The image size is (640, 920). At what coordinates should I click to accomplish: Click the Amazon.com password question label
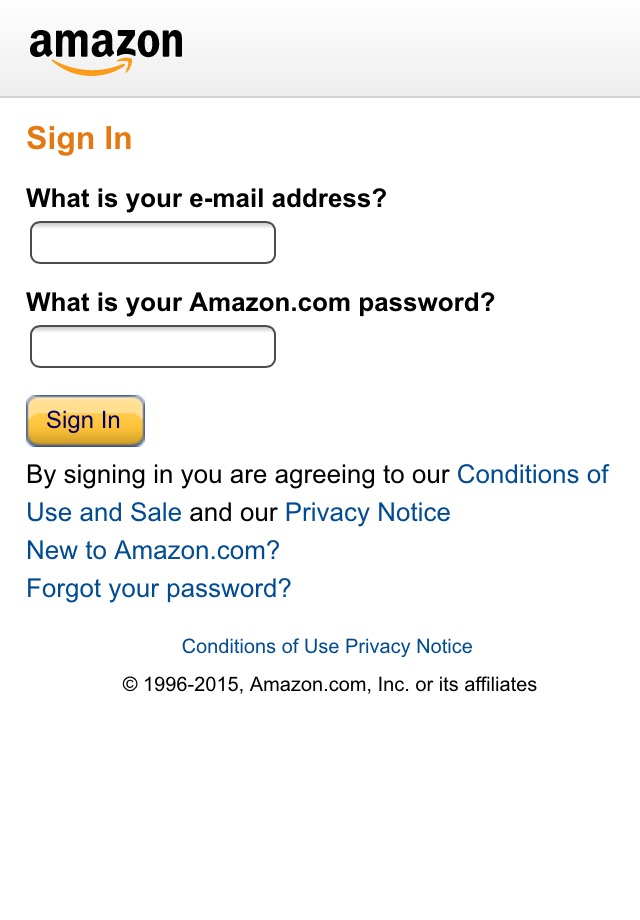click(260, 302)
